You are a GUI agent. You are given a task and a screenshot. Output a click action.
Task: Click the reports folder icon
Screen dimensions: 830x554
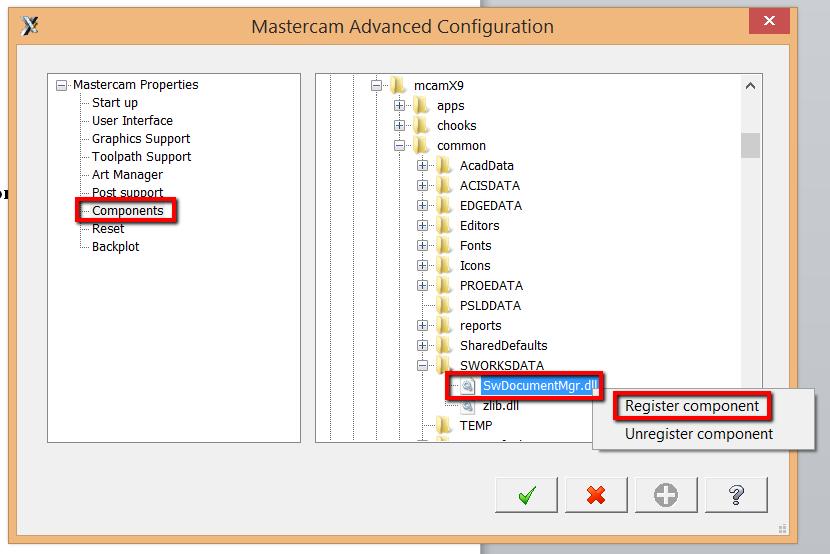pyautogui.click(x=444, y=325)
